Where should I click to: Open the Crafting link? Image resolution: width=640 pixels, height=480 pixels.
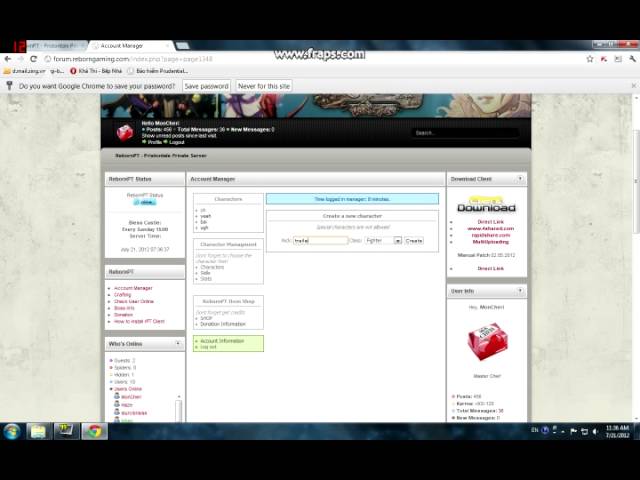pos(122,295)
